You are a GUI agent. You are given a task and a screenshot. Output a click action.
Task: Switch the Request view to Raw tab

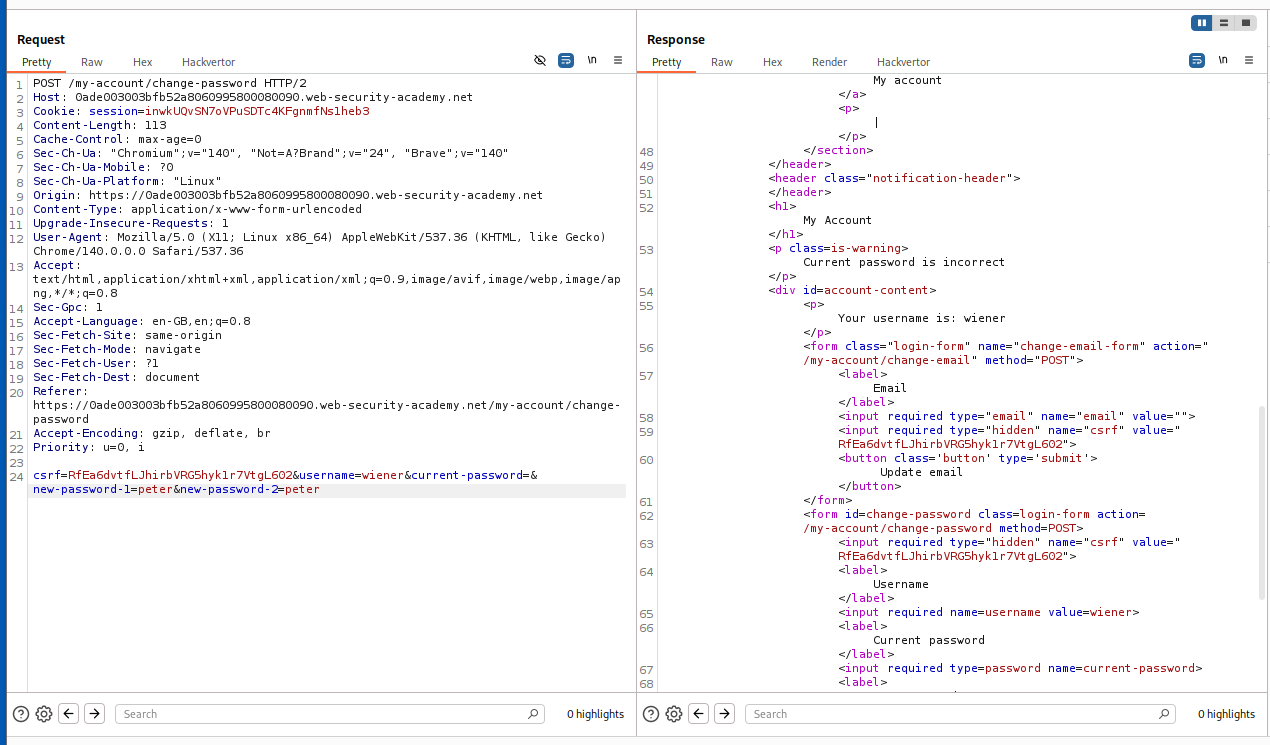pos(92,62)
